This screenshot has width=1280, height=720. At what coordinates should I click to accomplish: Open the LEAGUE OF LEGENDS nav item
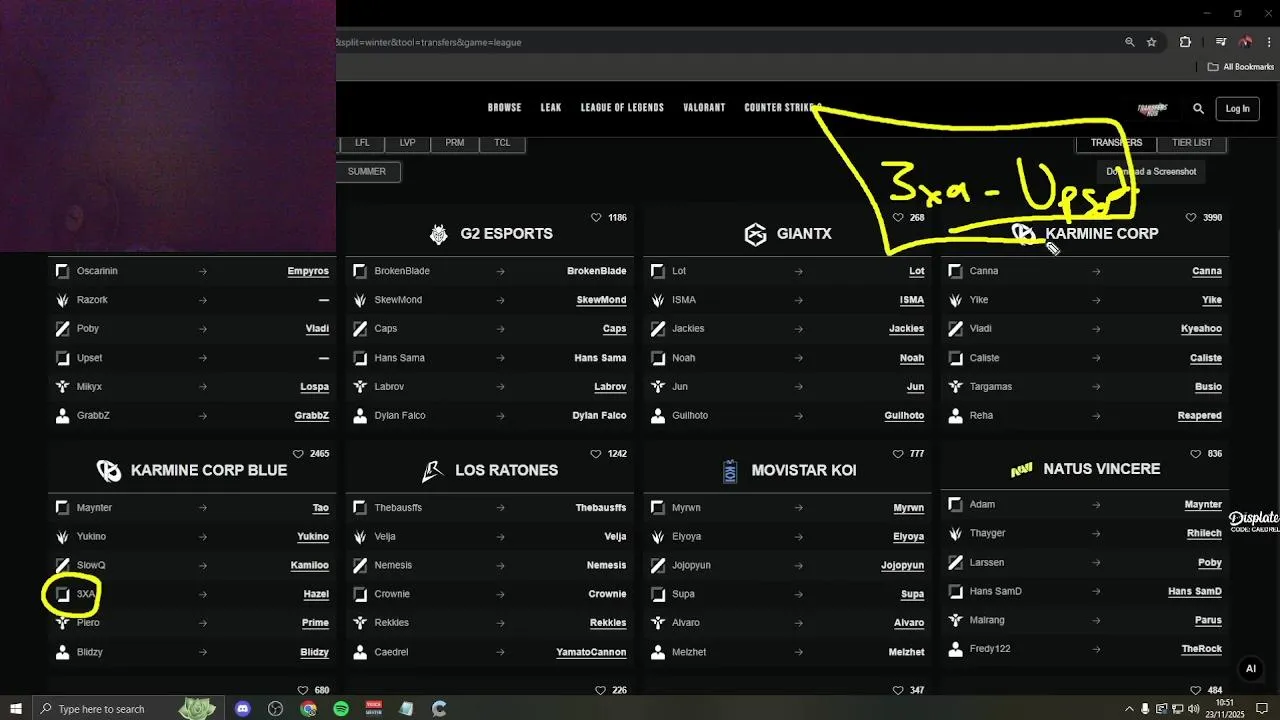[x=622, y=108]
